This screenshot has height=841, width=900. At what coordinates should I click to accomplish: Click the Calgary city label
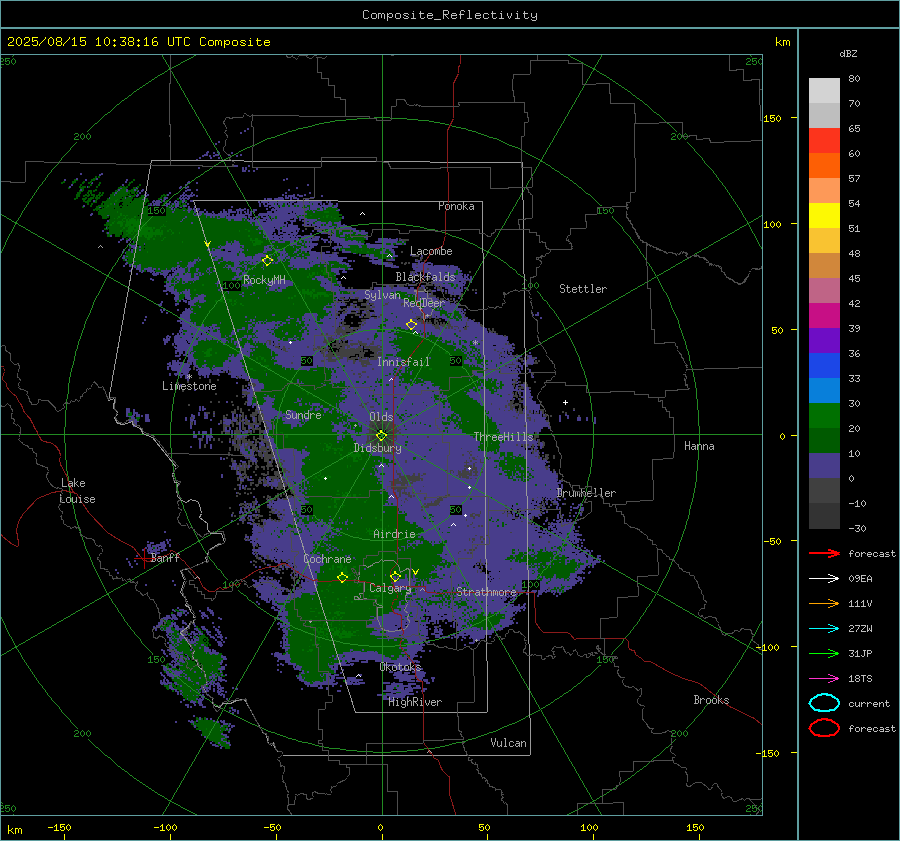390,588
